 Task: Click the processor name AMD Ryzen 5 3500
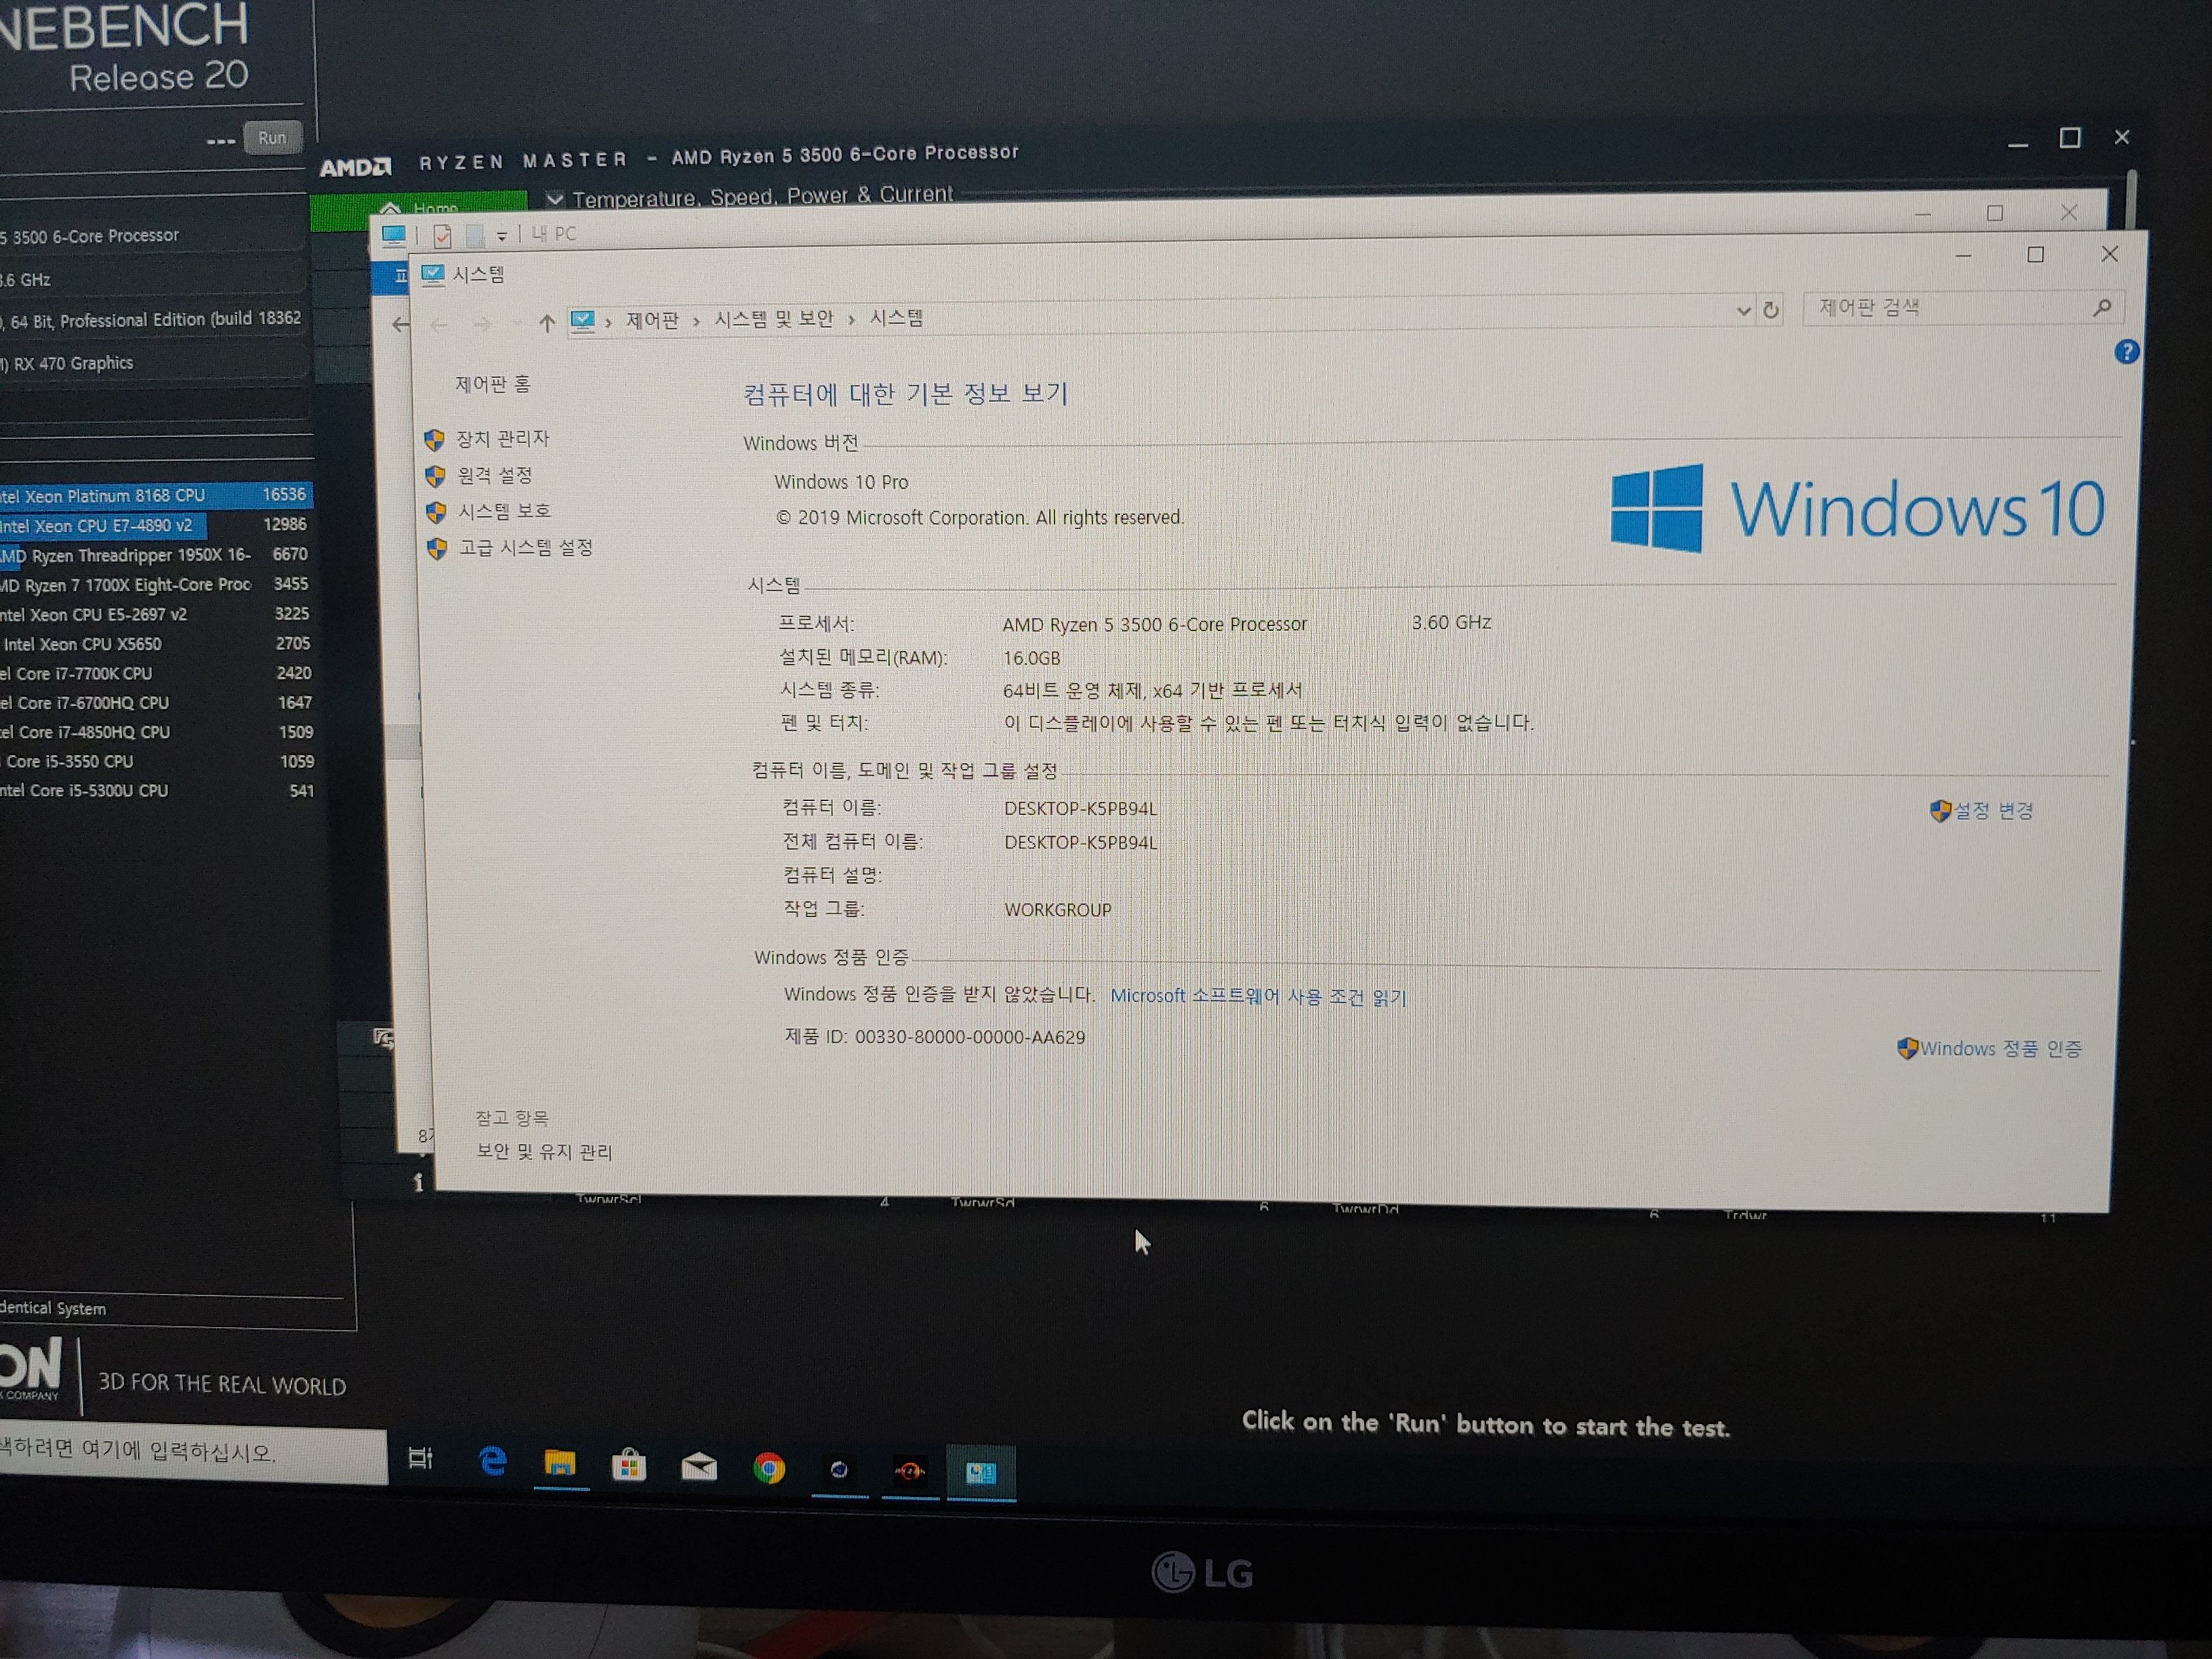(1154, 624)
